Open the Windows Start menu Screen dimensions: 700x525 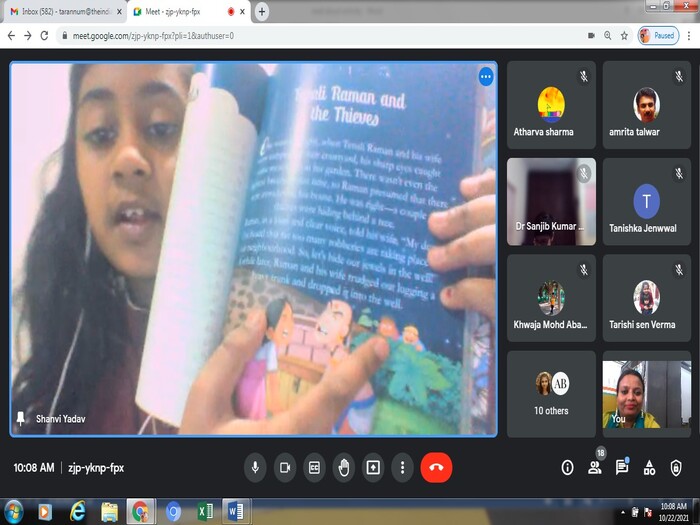(x=13, y=512)
